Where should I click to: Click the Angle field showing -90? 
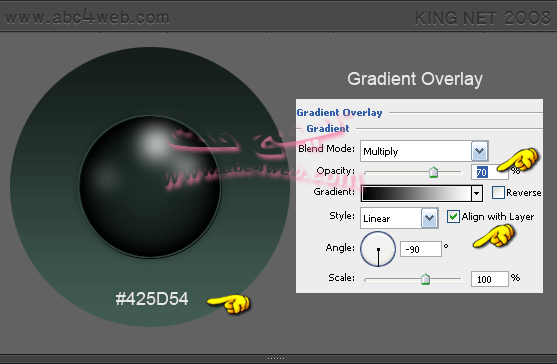point(421,249)
